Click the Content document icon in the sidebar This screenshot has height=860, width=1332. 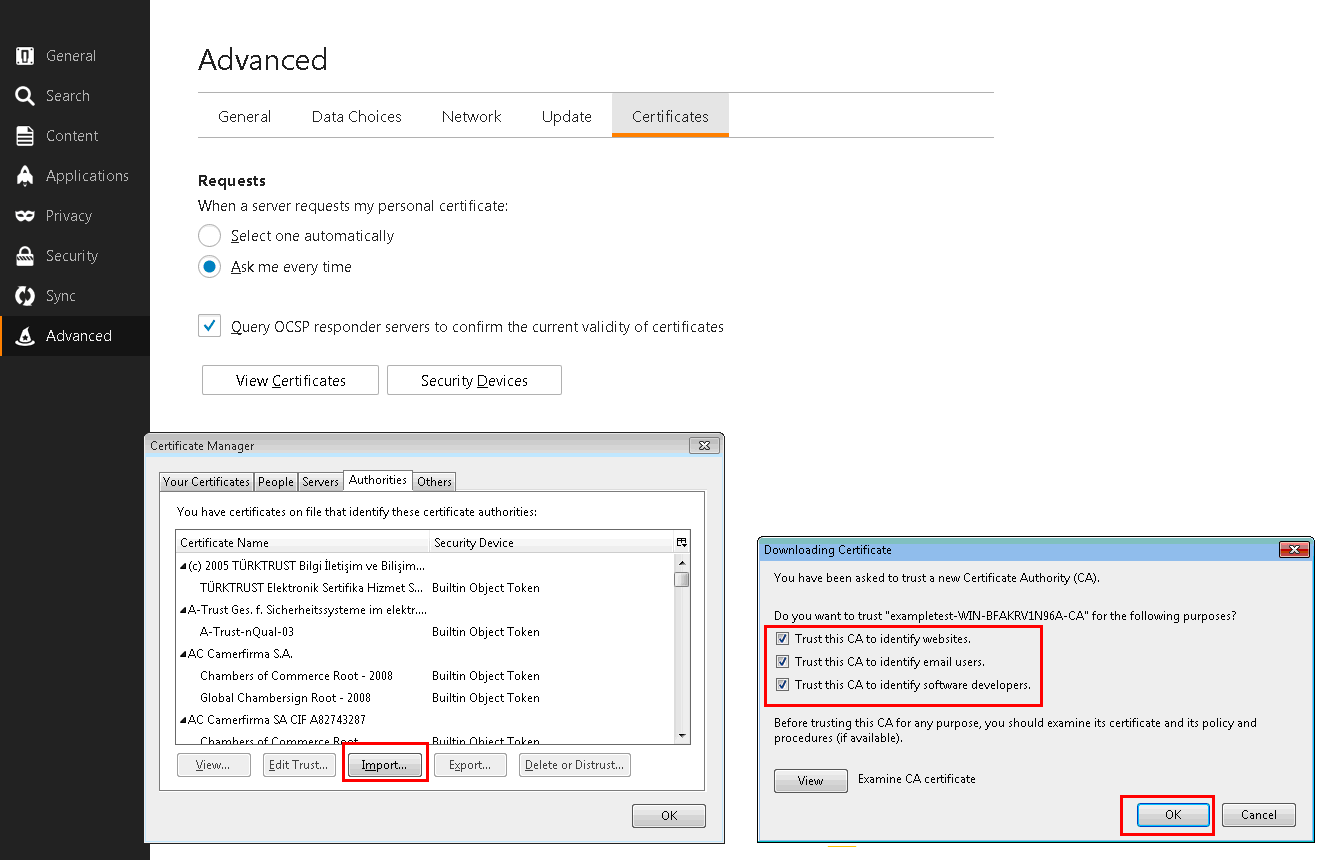point(25,136)
